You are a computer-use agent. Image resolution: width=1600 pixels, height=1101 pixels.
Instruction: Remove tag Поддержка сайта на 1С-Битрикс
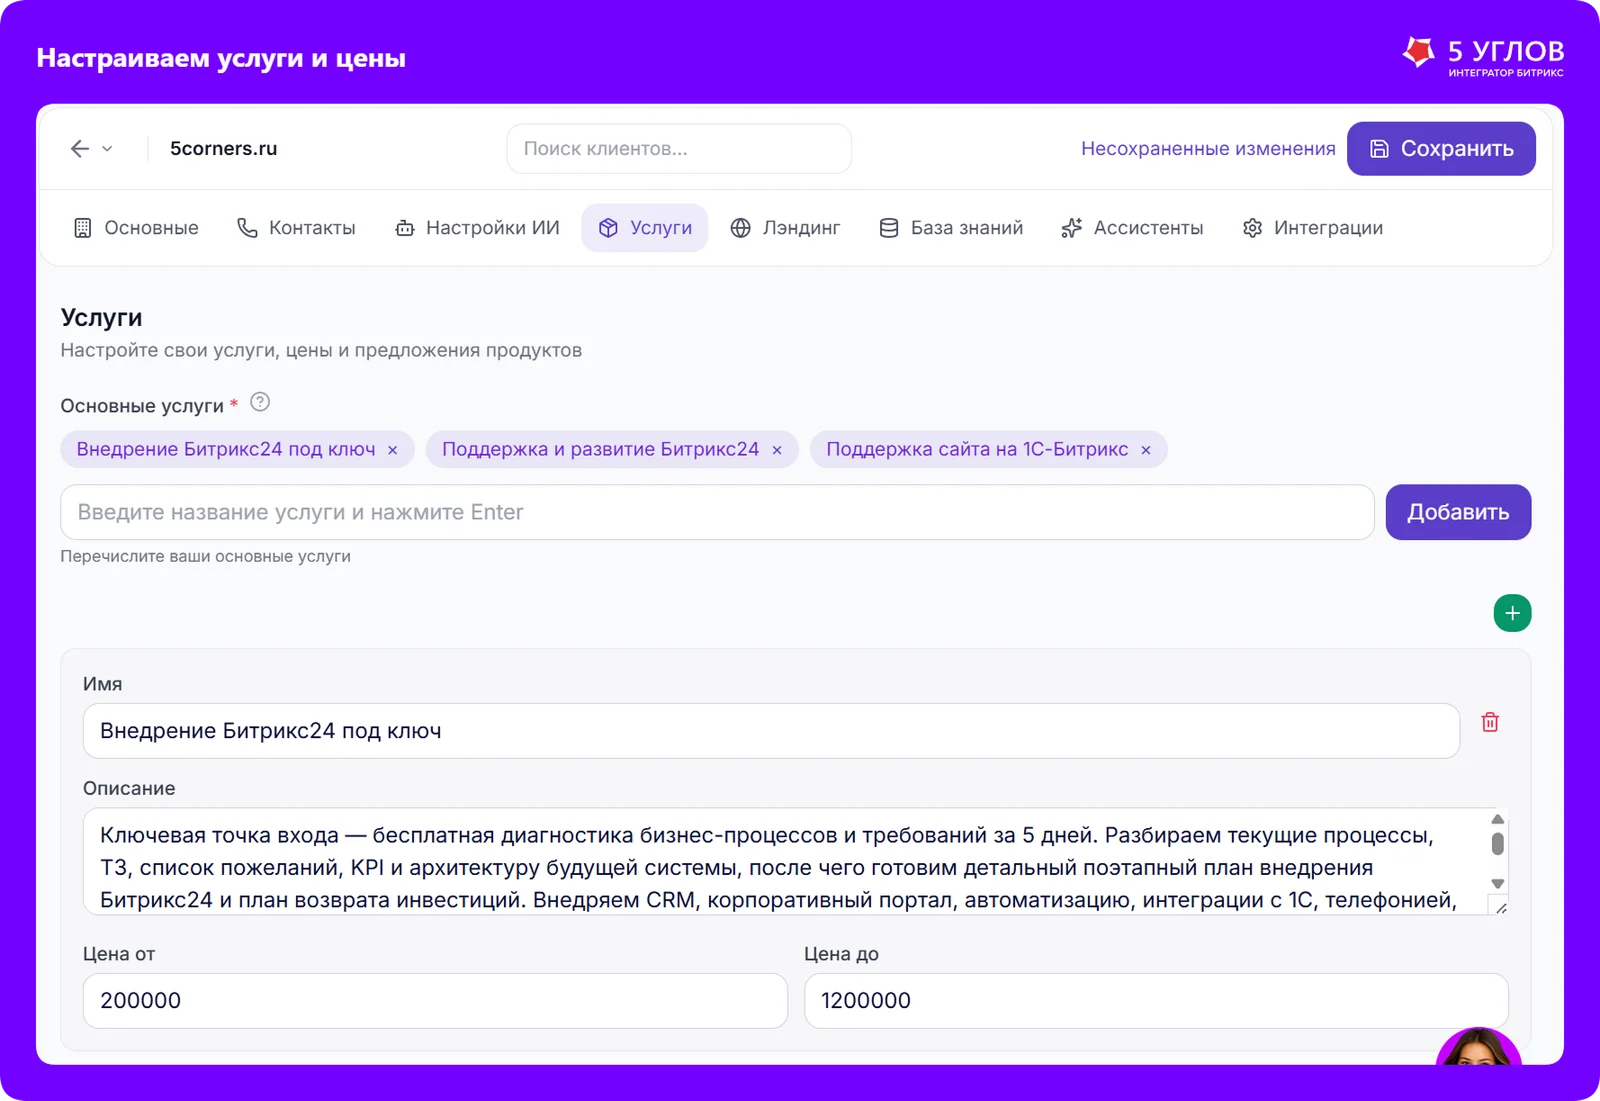(1146, 450)
